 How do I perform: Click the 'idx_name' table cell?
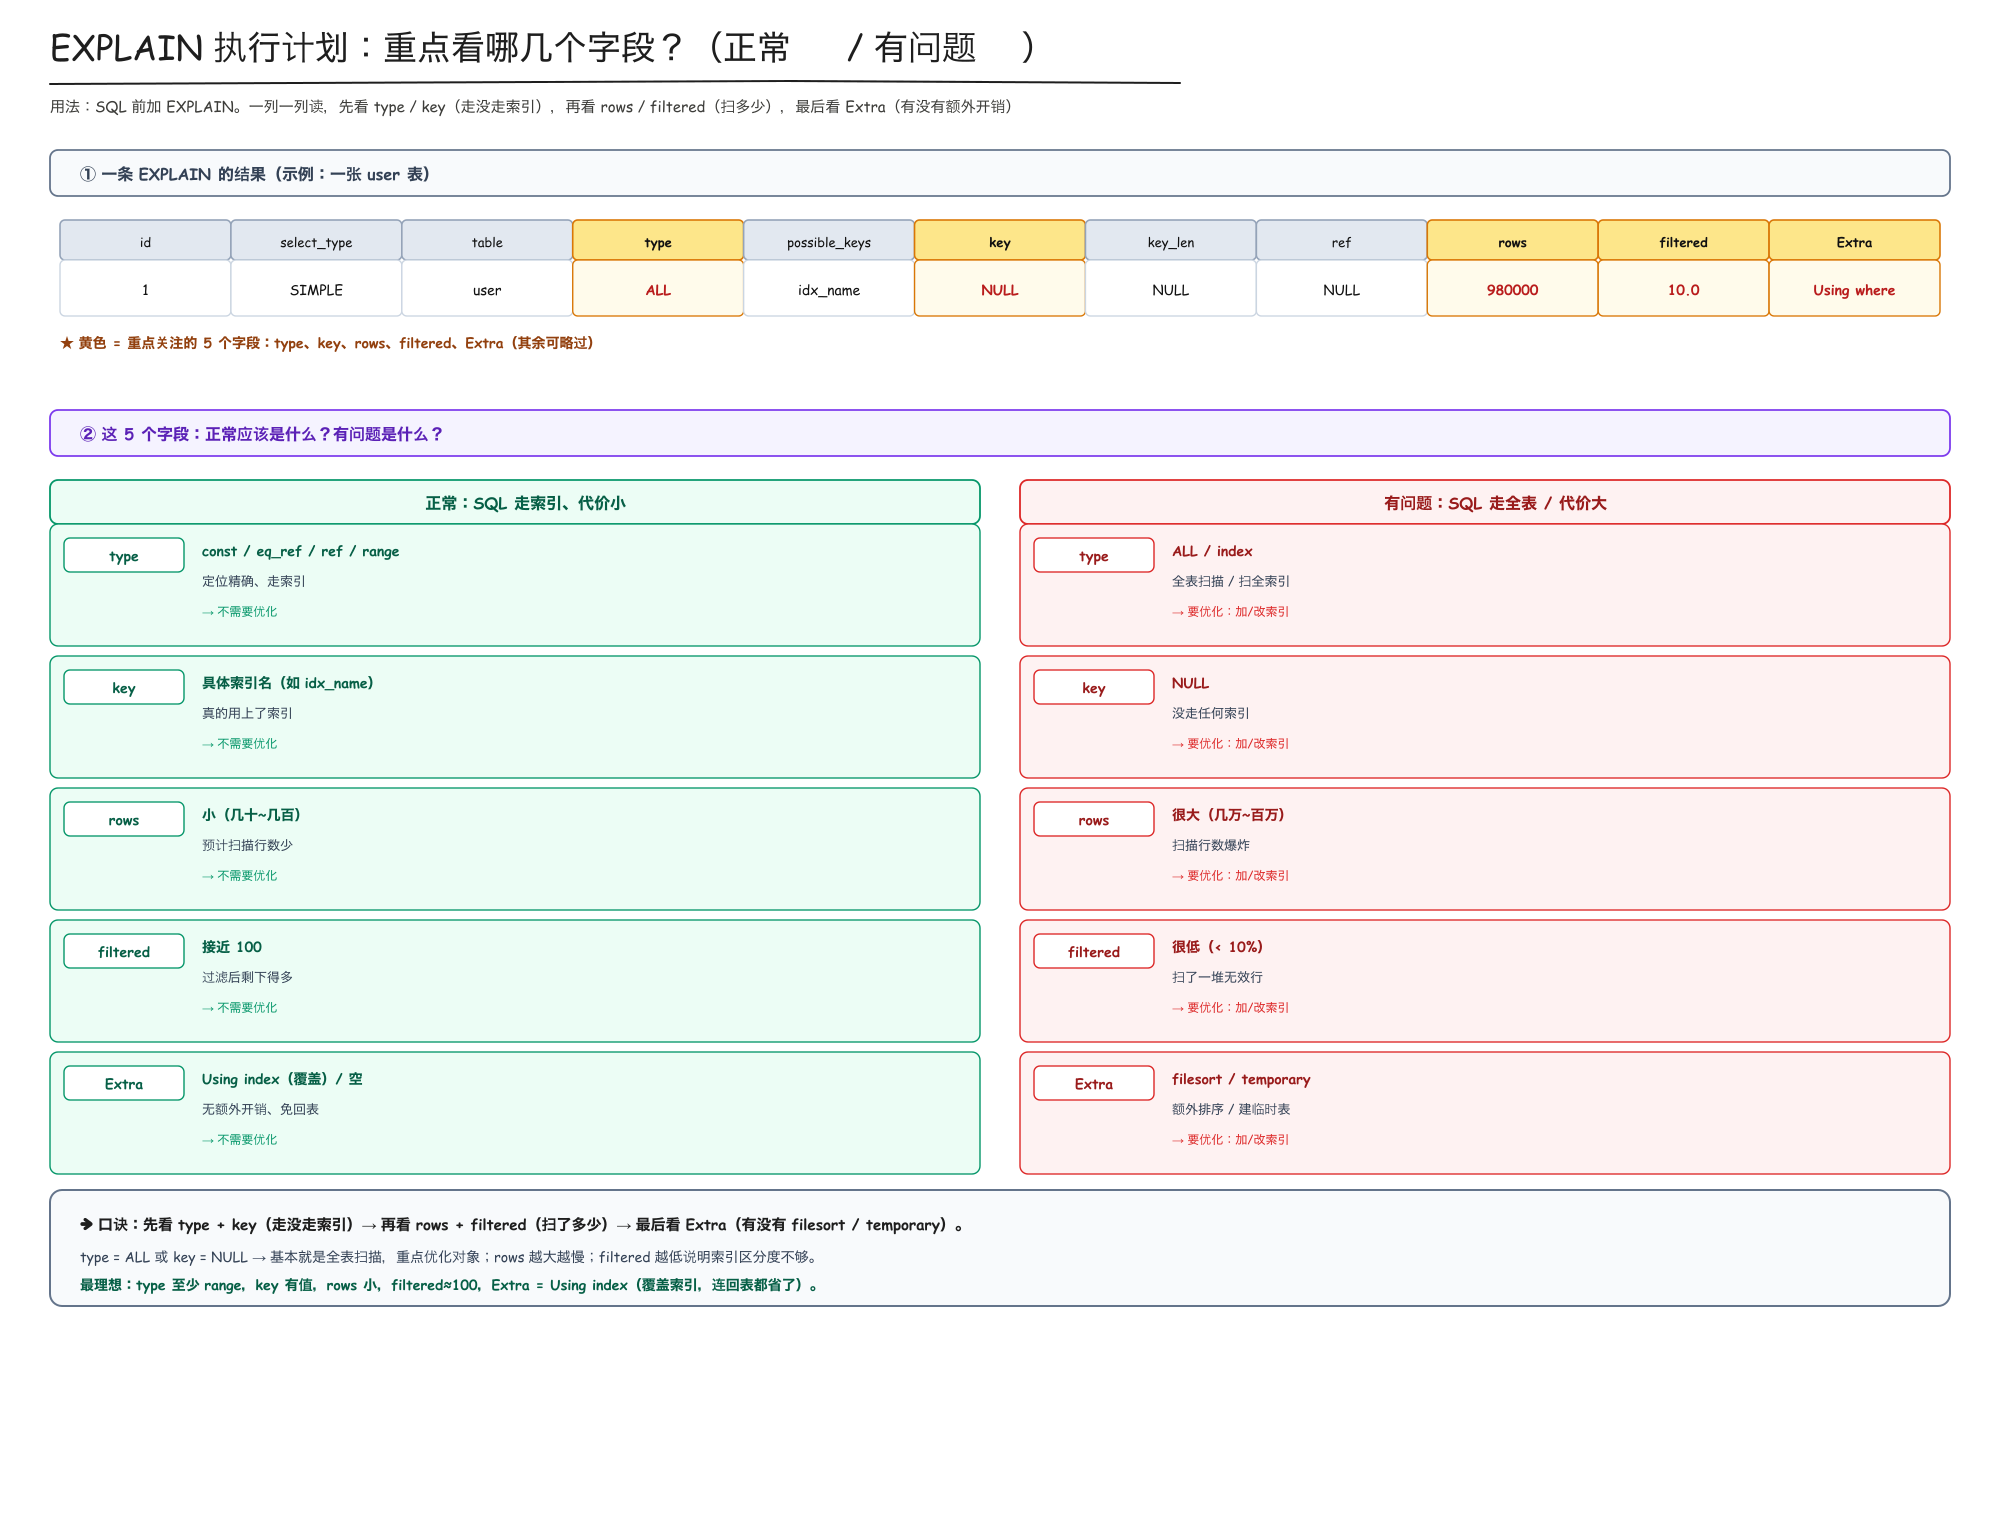[x=829, y=289]
